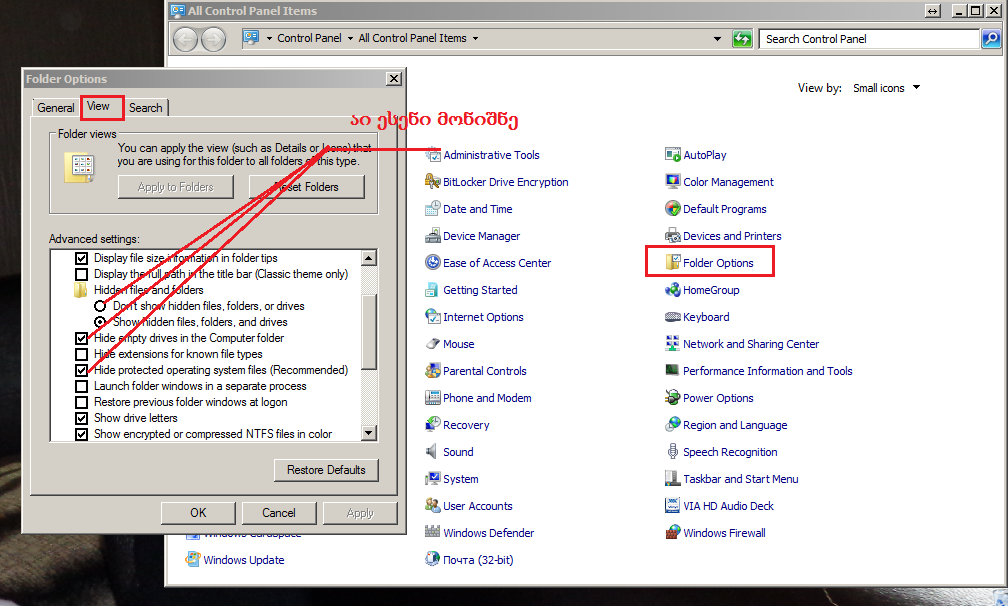The width and height of the screenshot is (1008, 606).
Task: Click the Phone and Modem icon
Action: 433,398
